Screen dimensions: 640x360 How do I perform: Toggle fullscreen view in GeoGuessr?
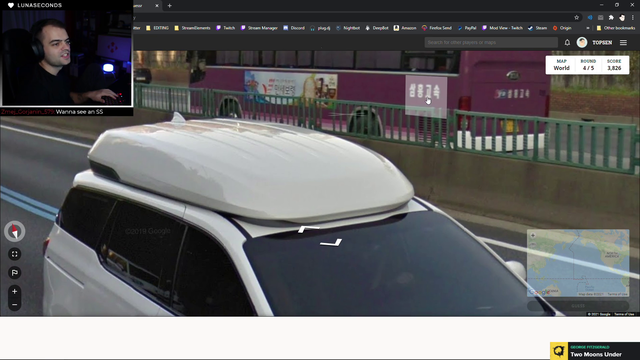click(x=15, y=254)
